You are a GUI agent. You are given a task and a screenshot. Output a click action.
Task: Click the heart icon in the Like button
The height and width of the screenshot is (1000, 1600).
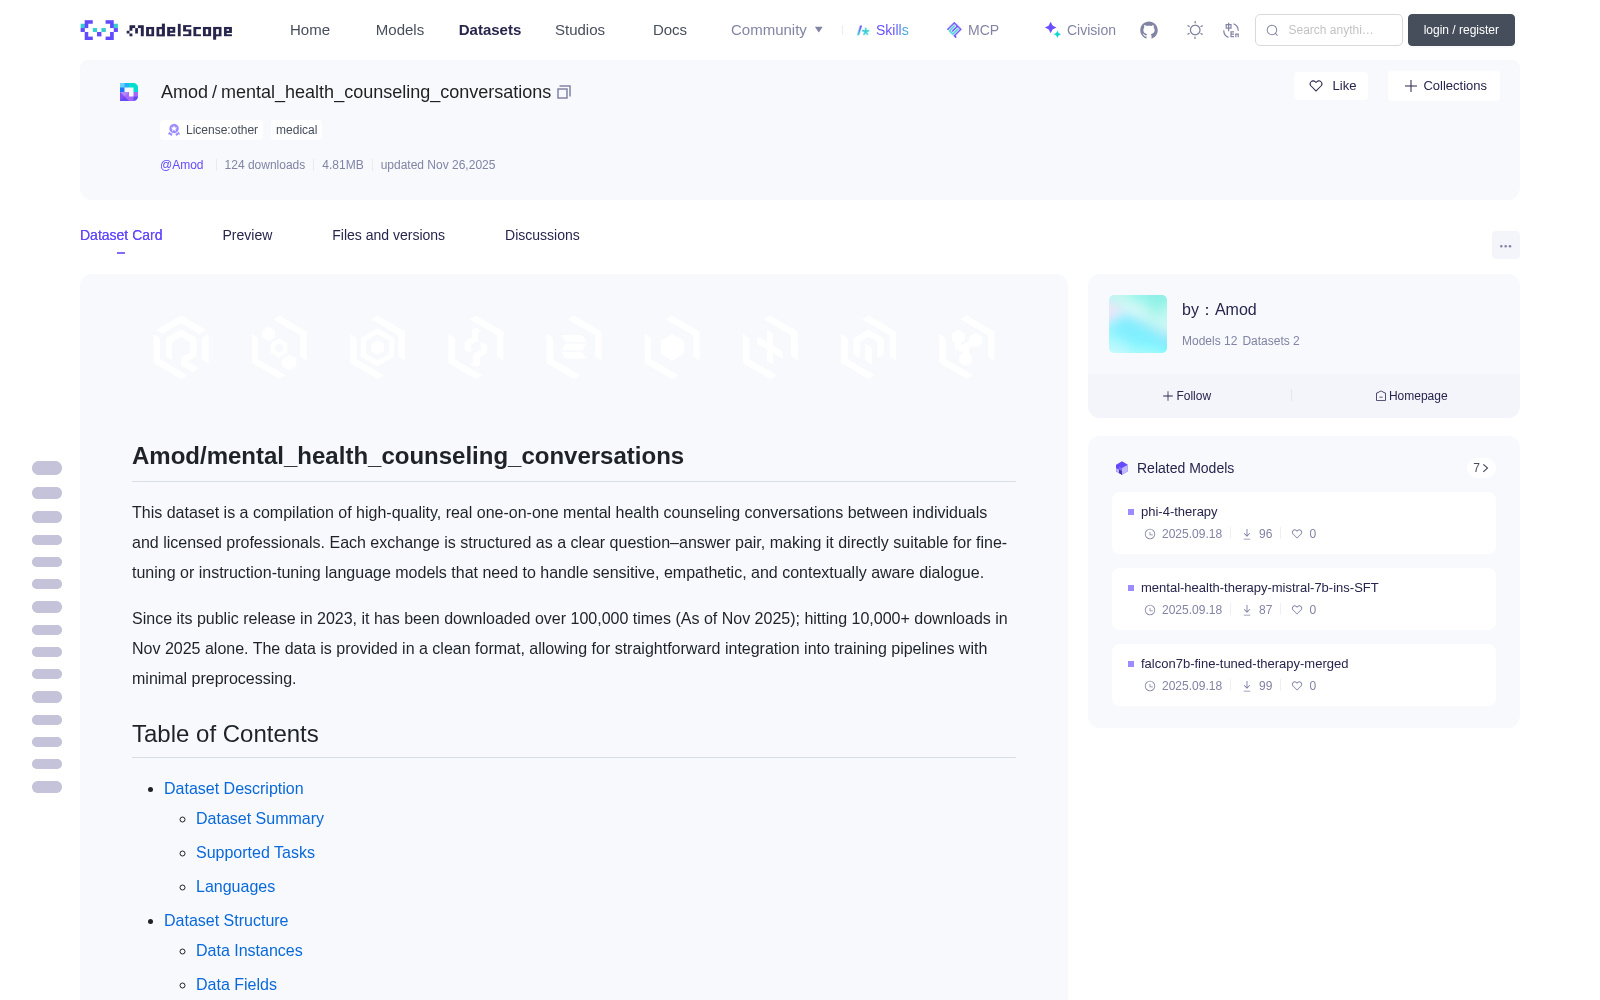(1316, 86)
